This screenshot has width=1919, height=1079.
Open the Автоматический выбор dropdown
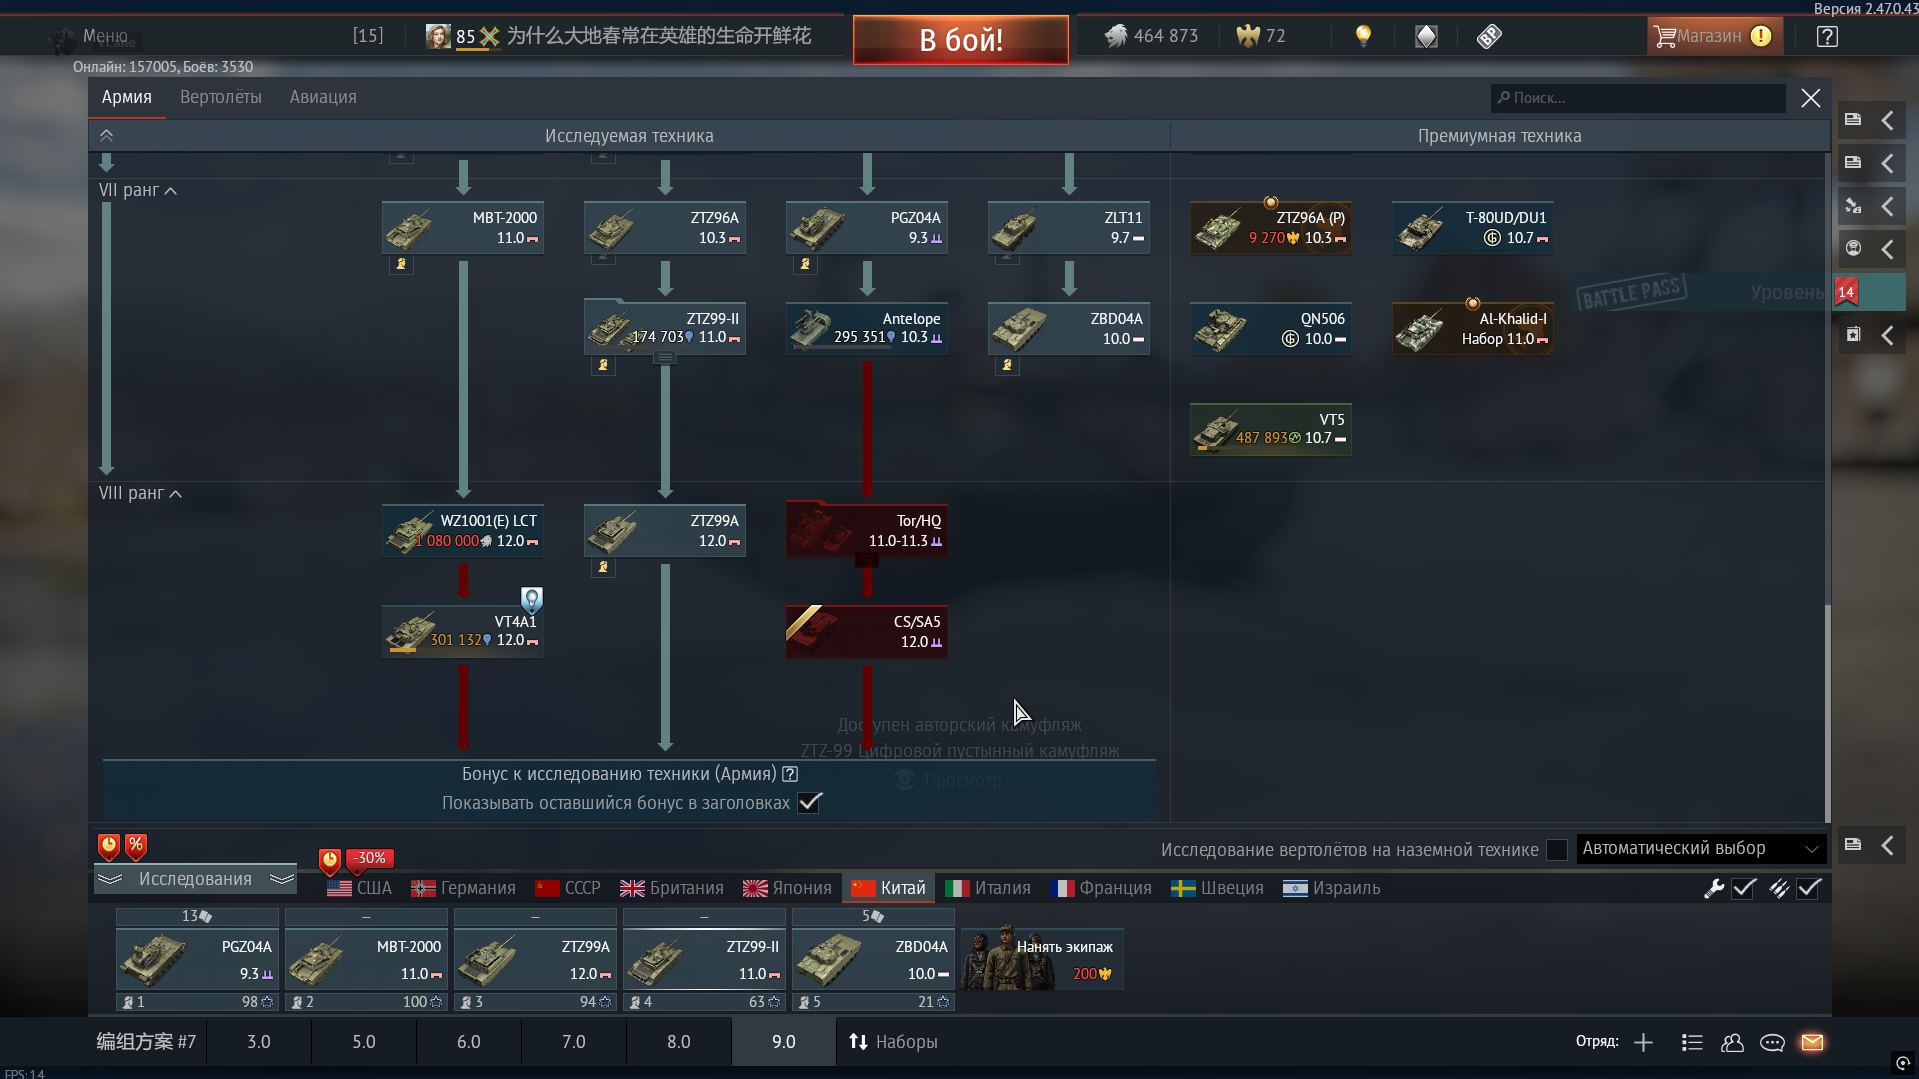coord(1701,848)
